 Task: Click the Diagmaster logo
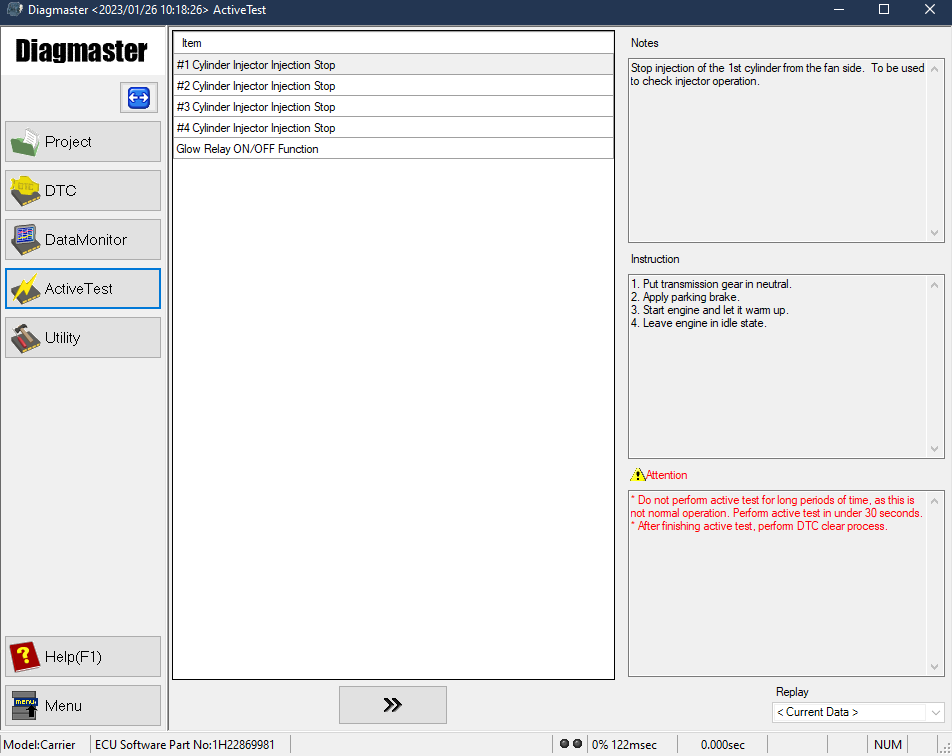tap(81, 50)
